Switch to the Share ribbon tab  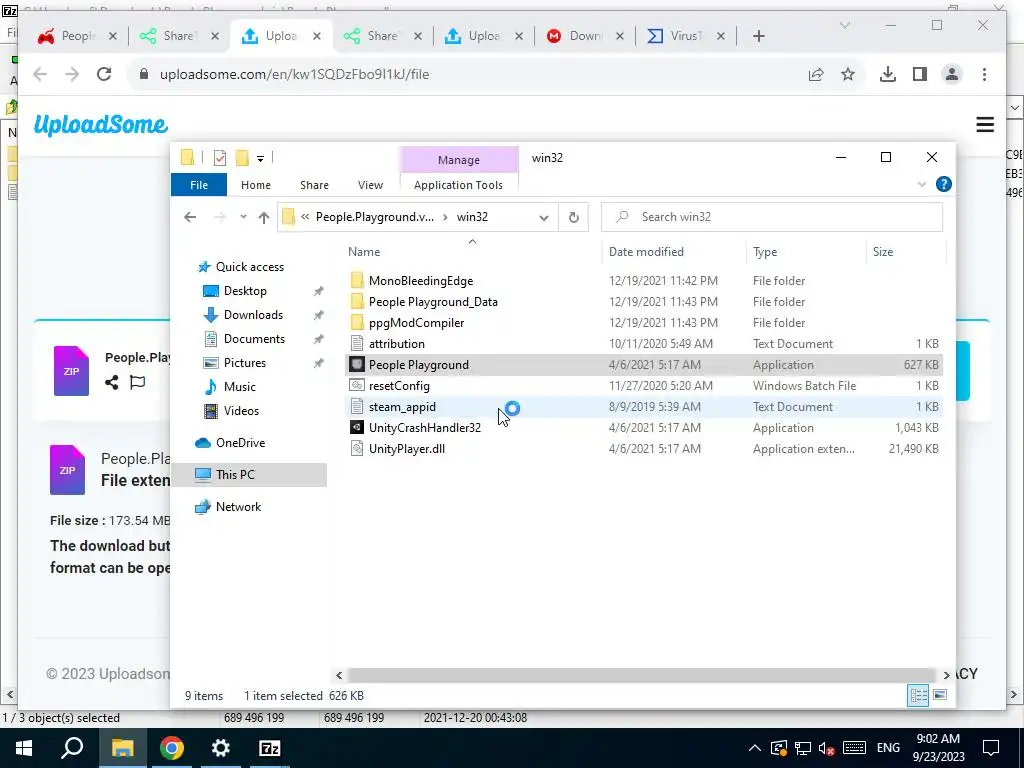(x=314, y=185)
